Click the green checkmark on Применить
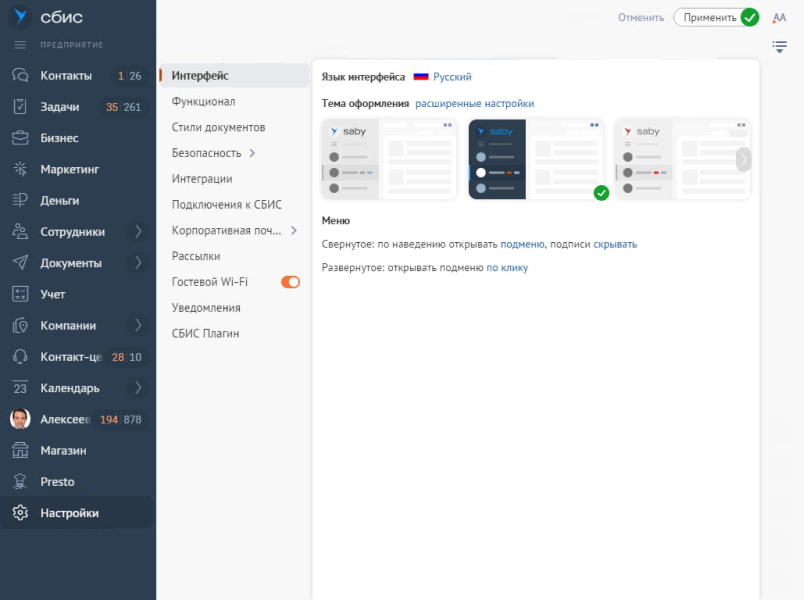Screen dimensions: 804x600 pos(750,17)
